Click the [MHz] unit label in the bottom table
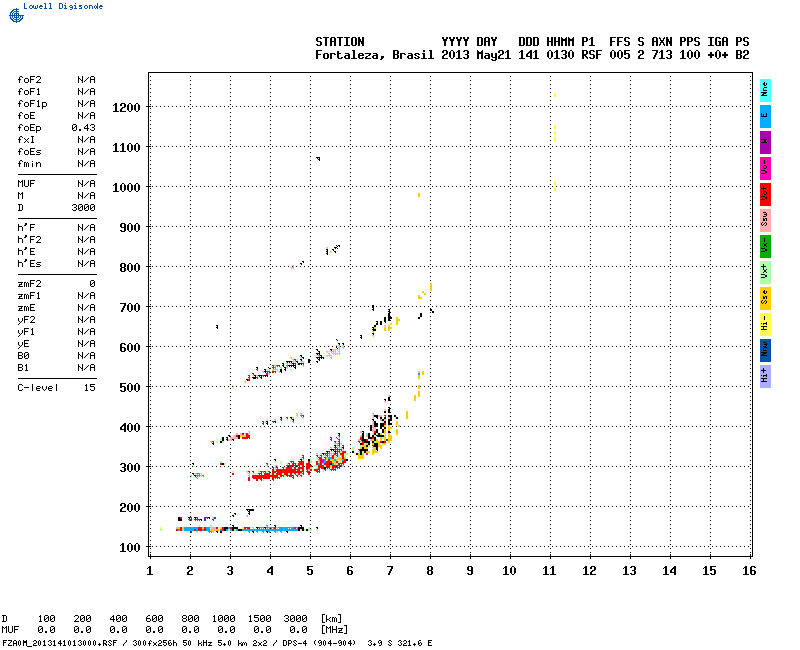 coord(334,630)
